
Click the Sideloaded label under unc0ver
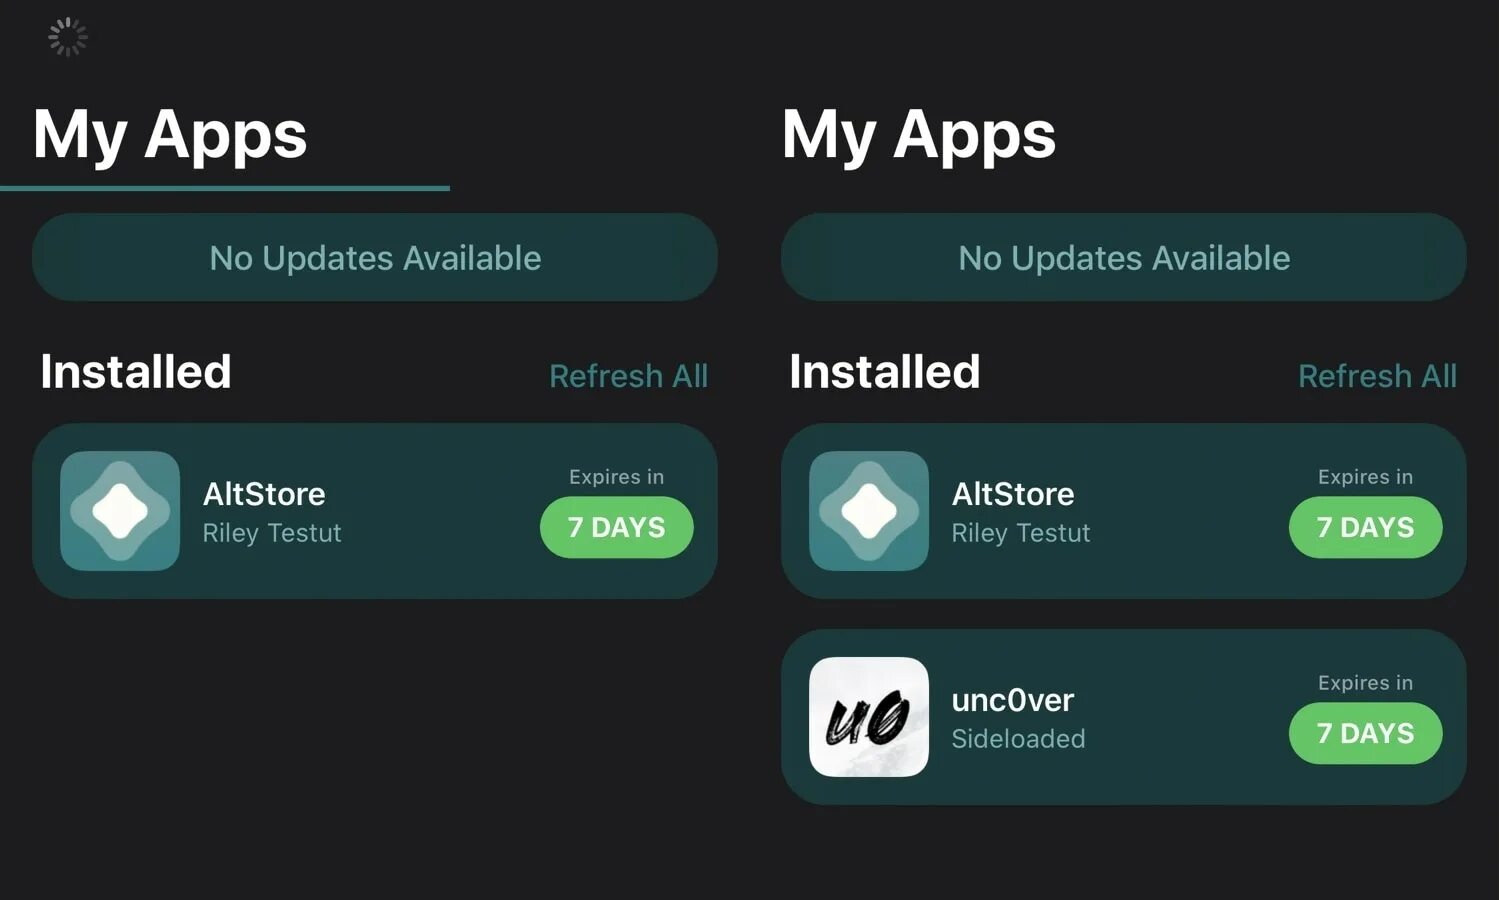tap(1018, 739)
